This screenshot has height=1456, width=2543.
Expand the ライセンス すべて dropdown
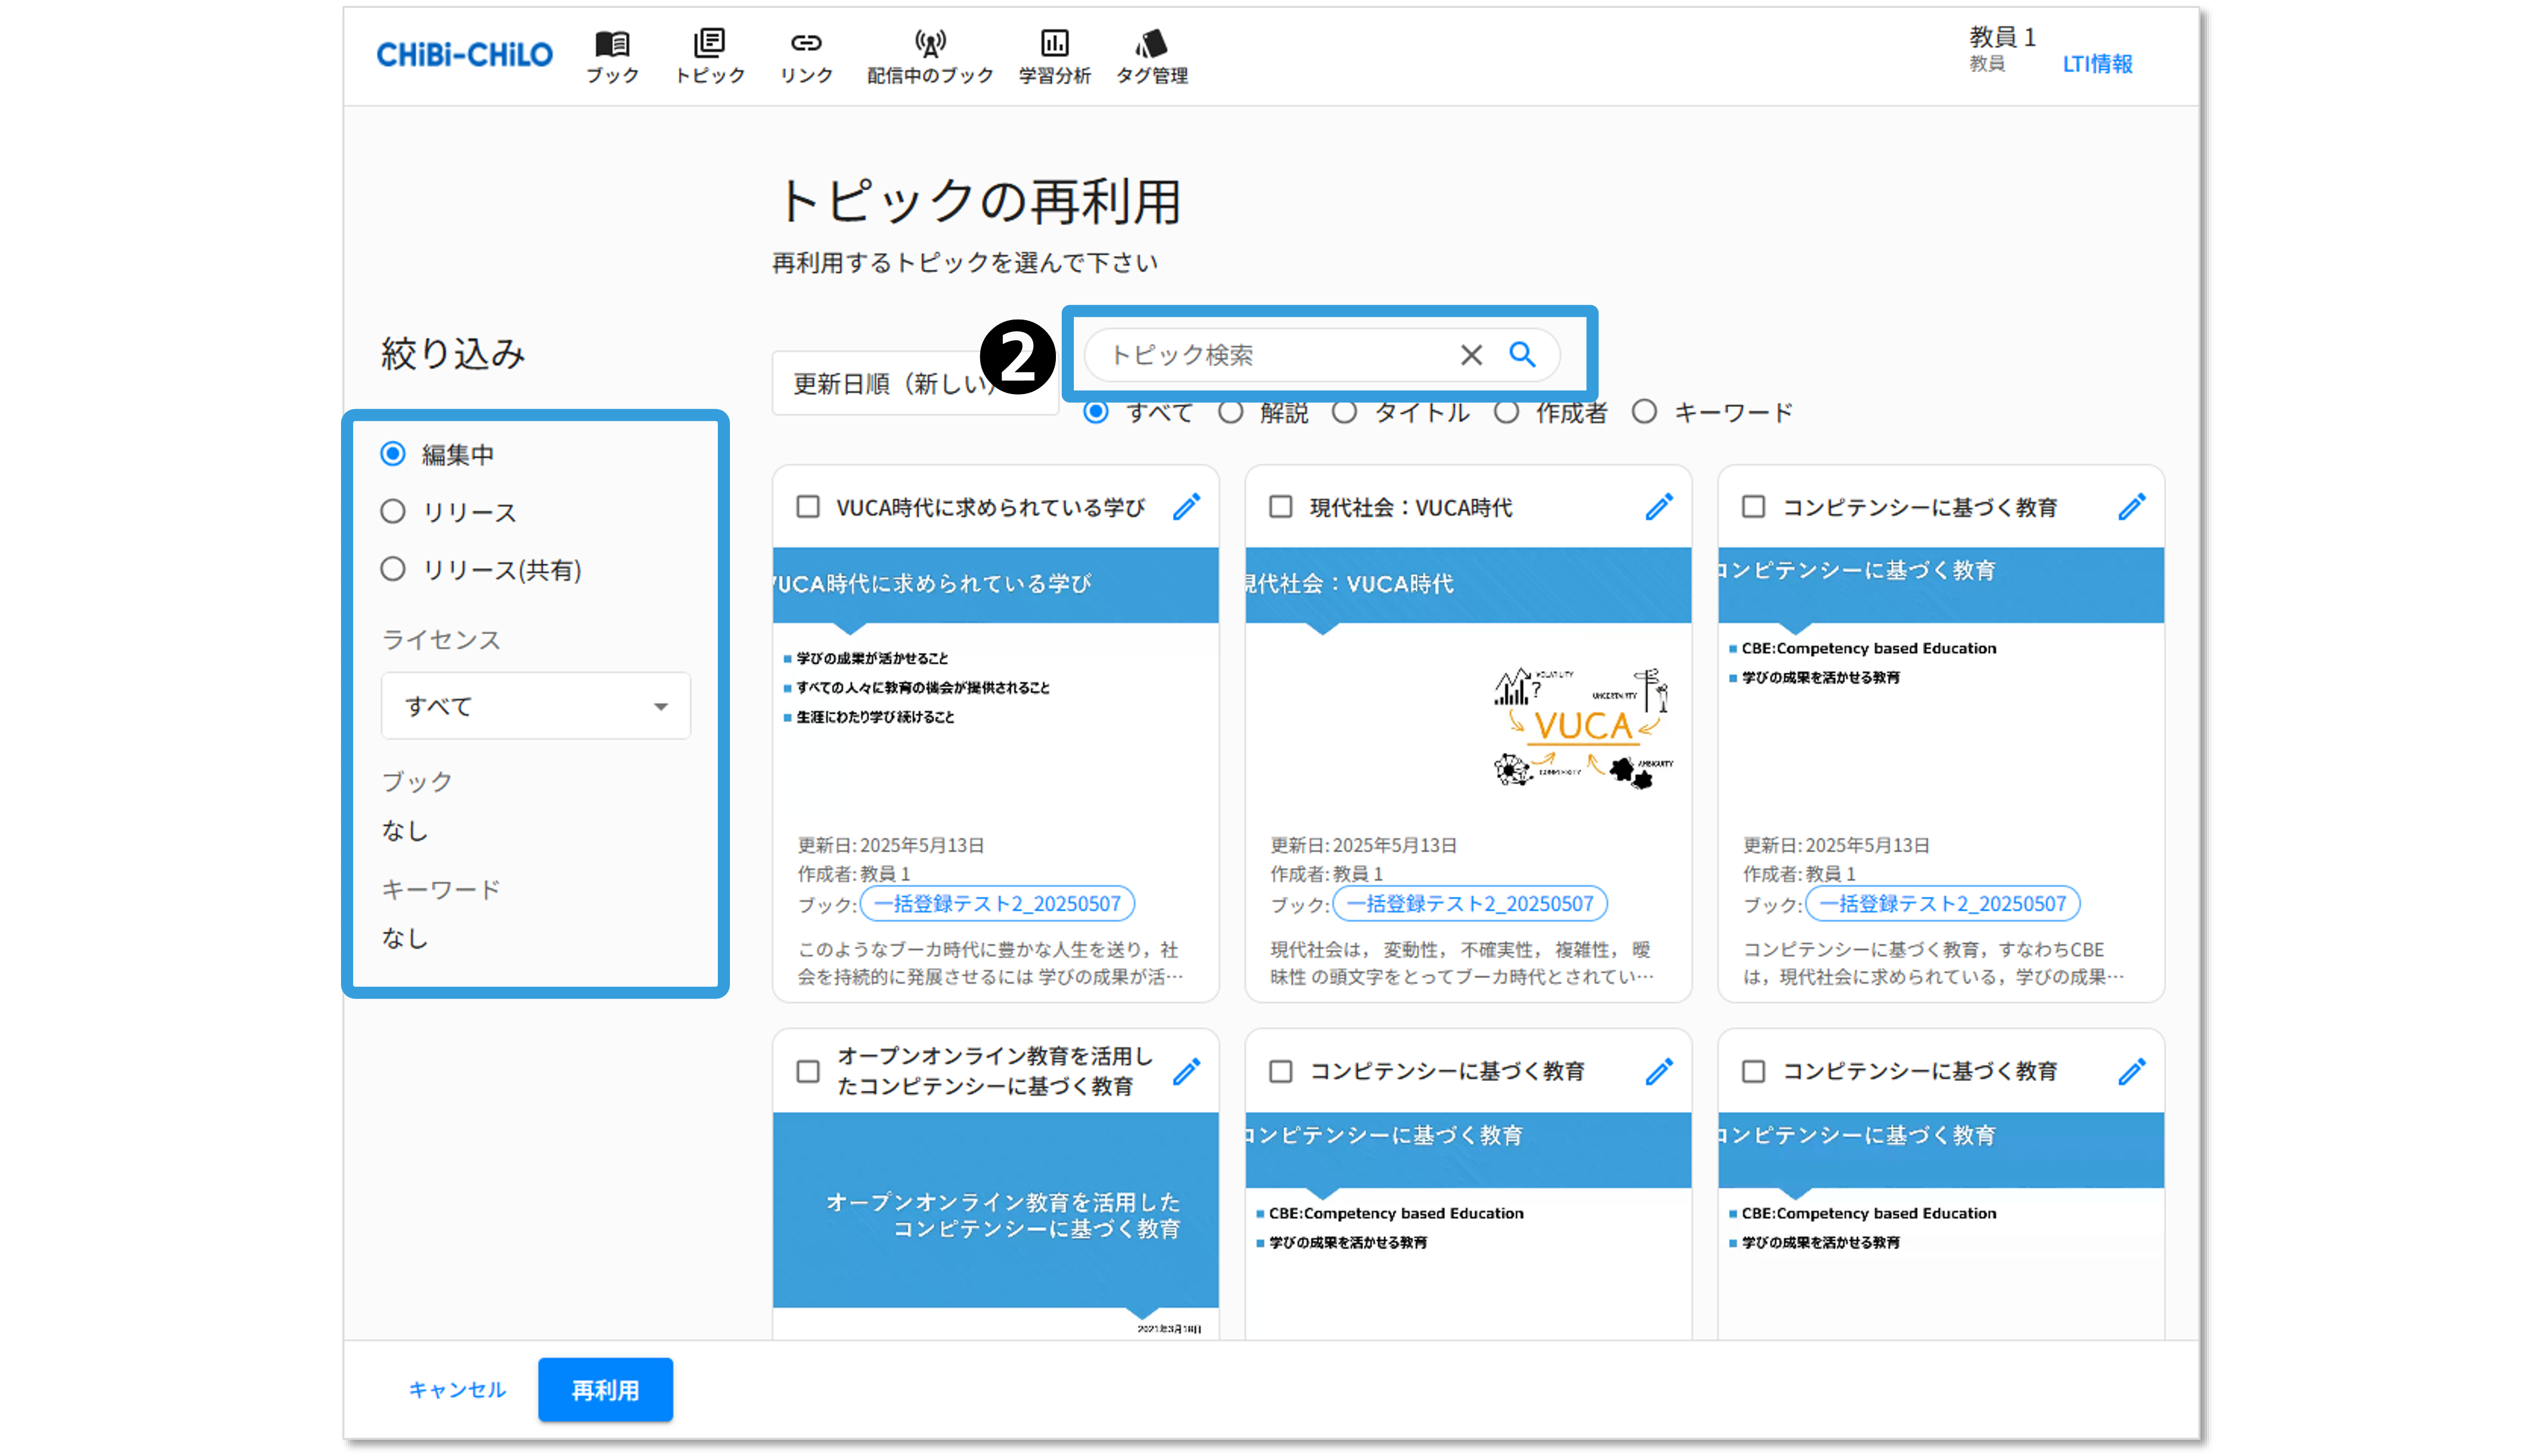[x=536, y=706]
